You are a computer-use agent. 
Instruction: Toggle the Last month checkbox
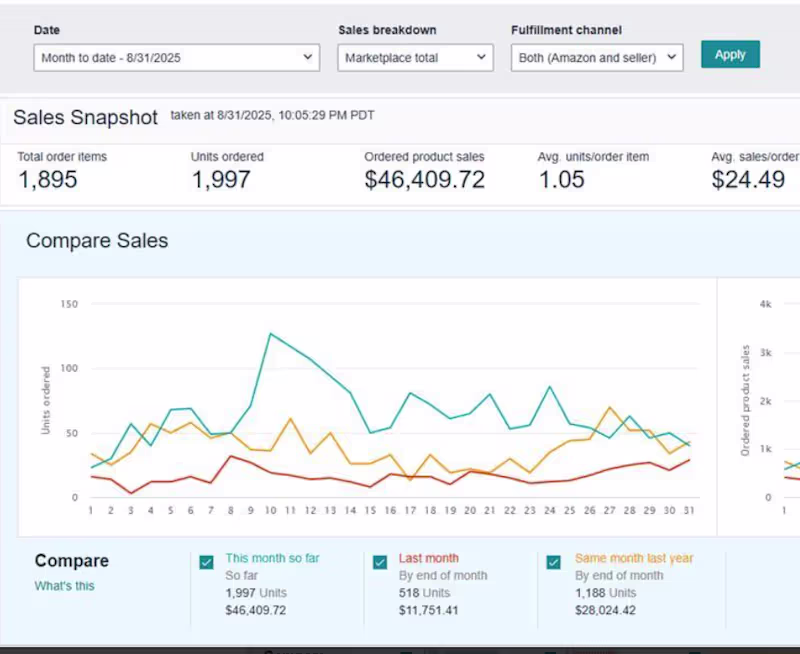click(x=380, y=562)
